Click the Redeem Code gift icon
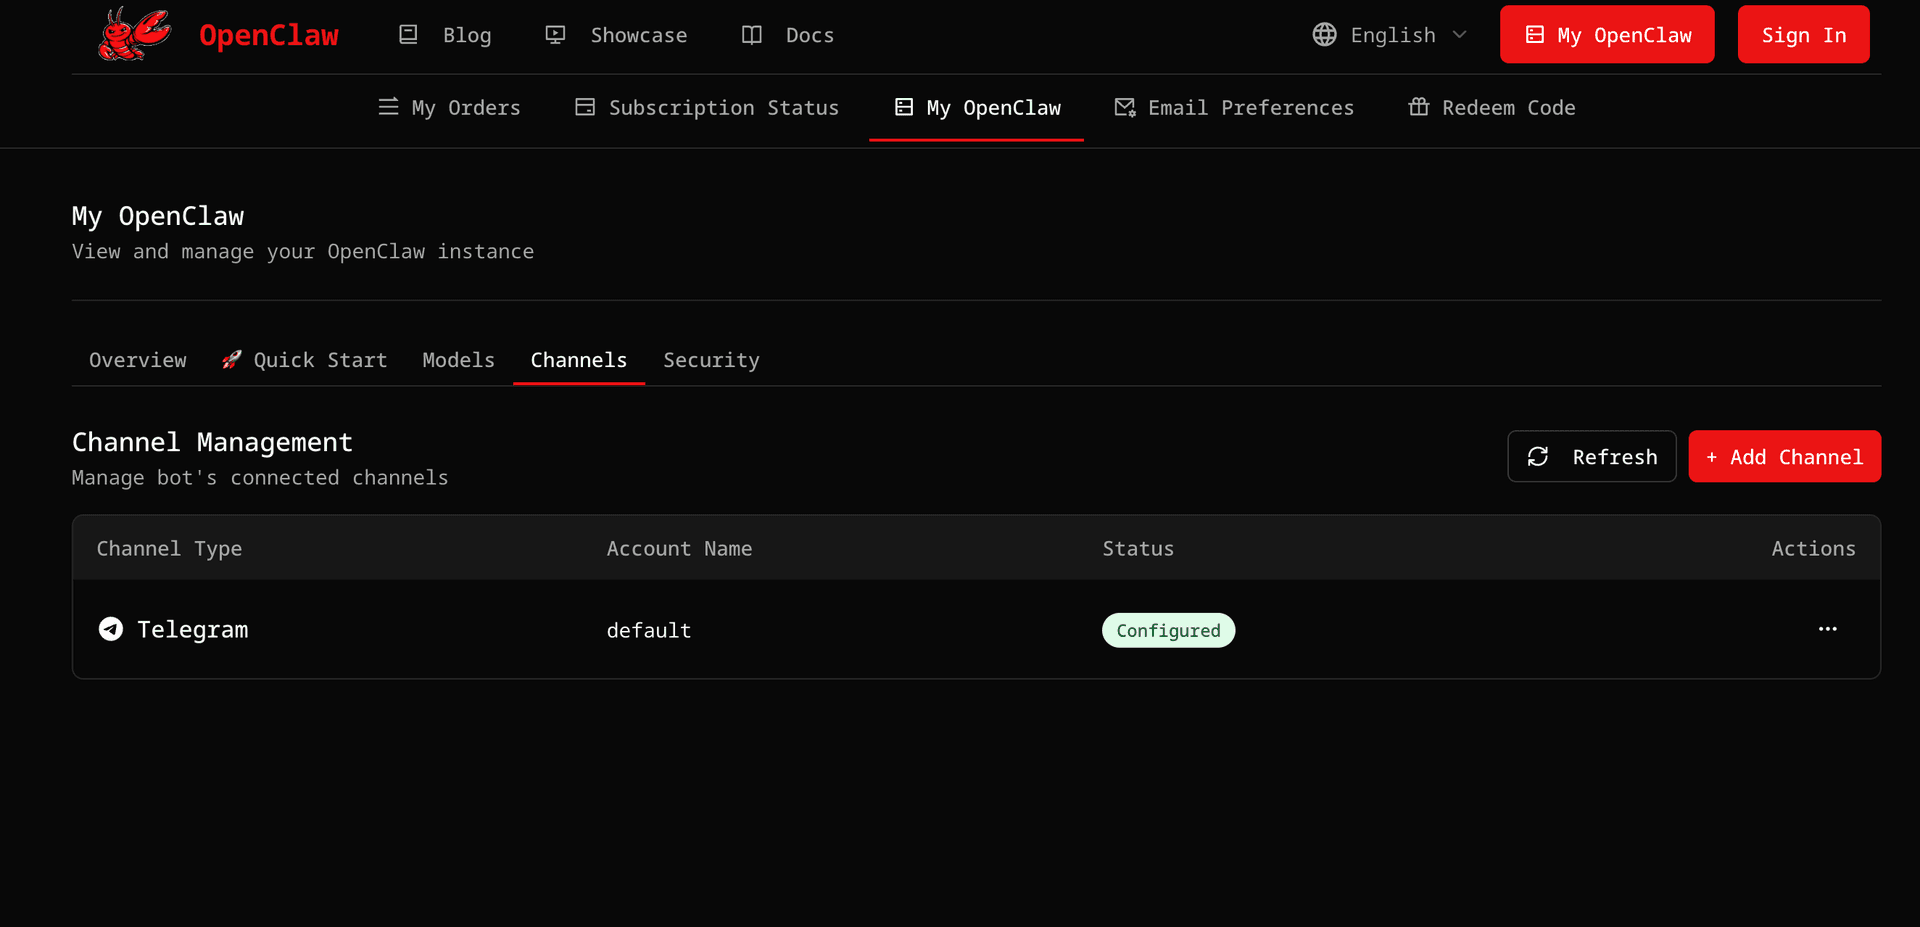The image size is (1920, 927). click(1418, 107)
